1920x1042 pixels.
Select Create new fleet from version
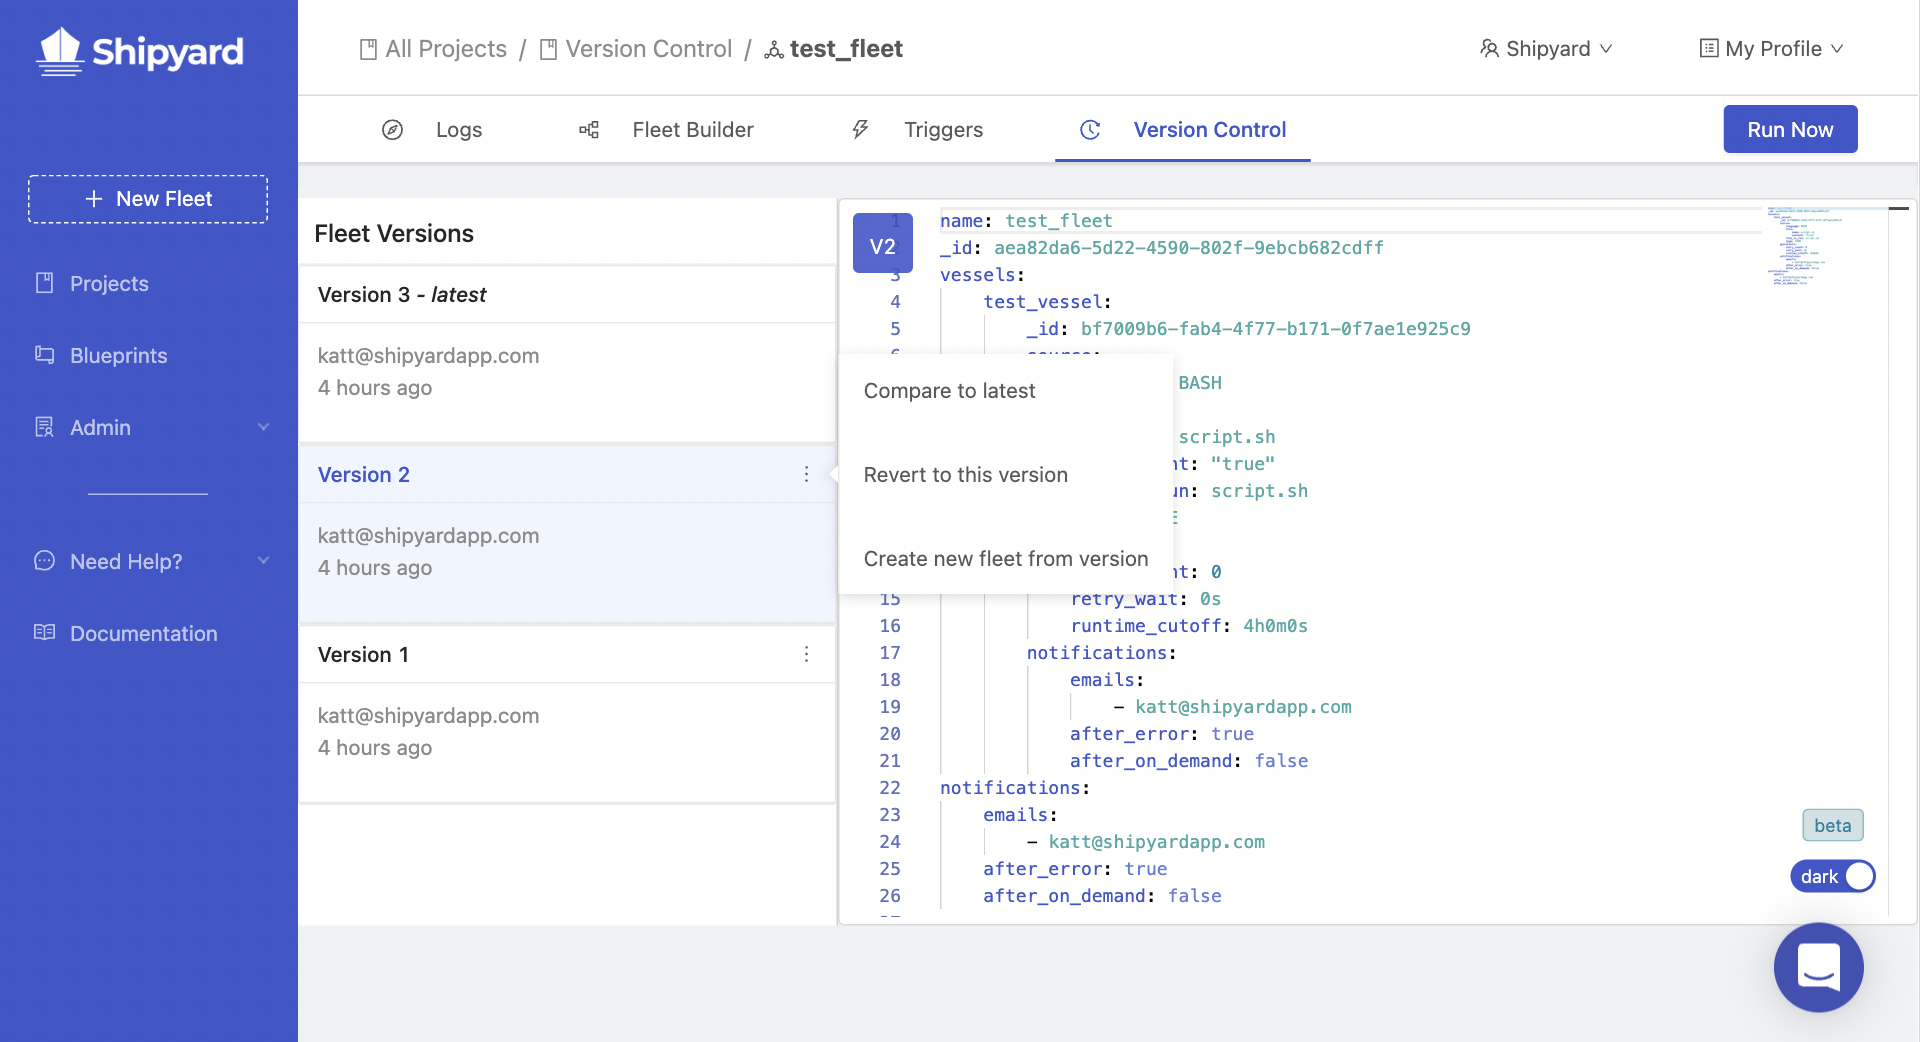tap(1005, 559)
